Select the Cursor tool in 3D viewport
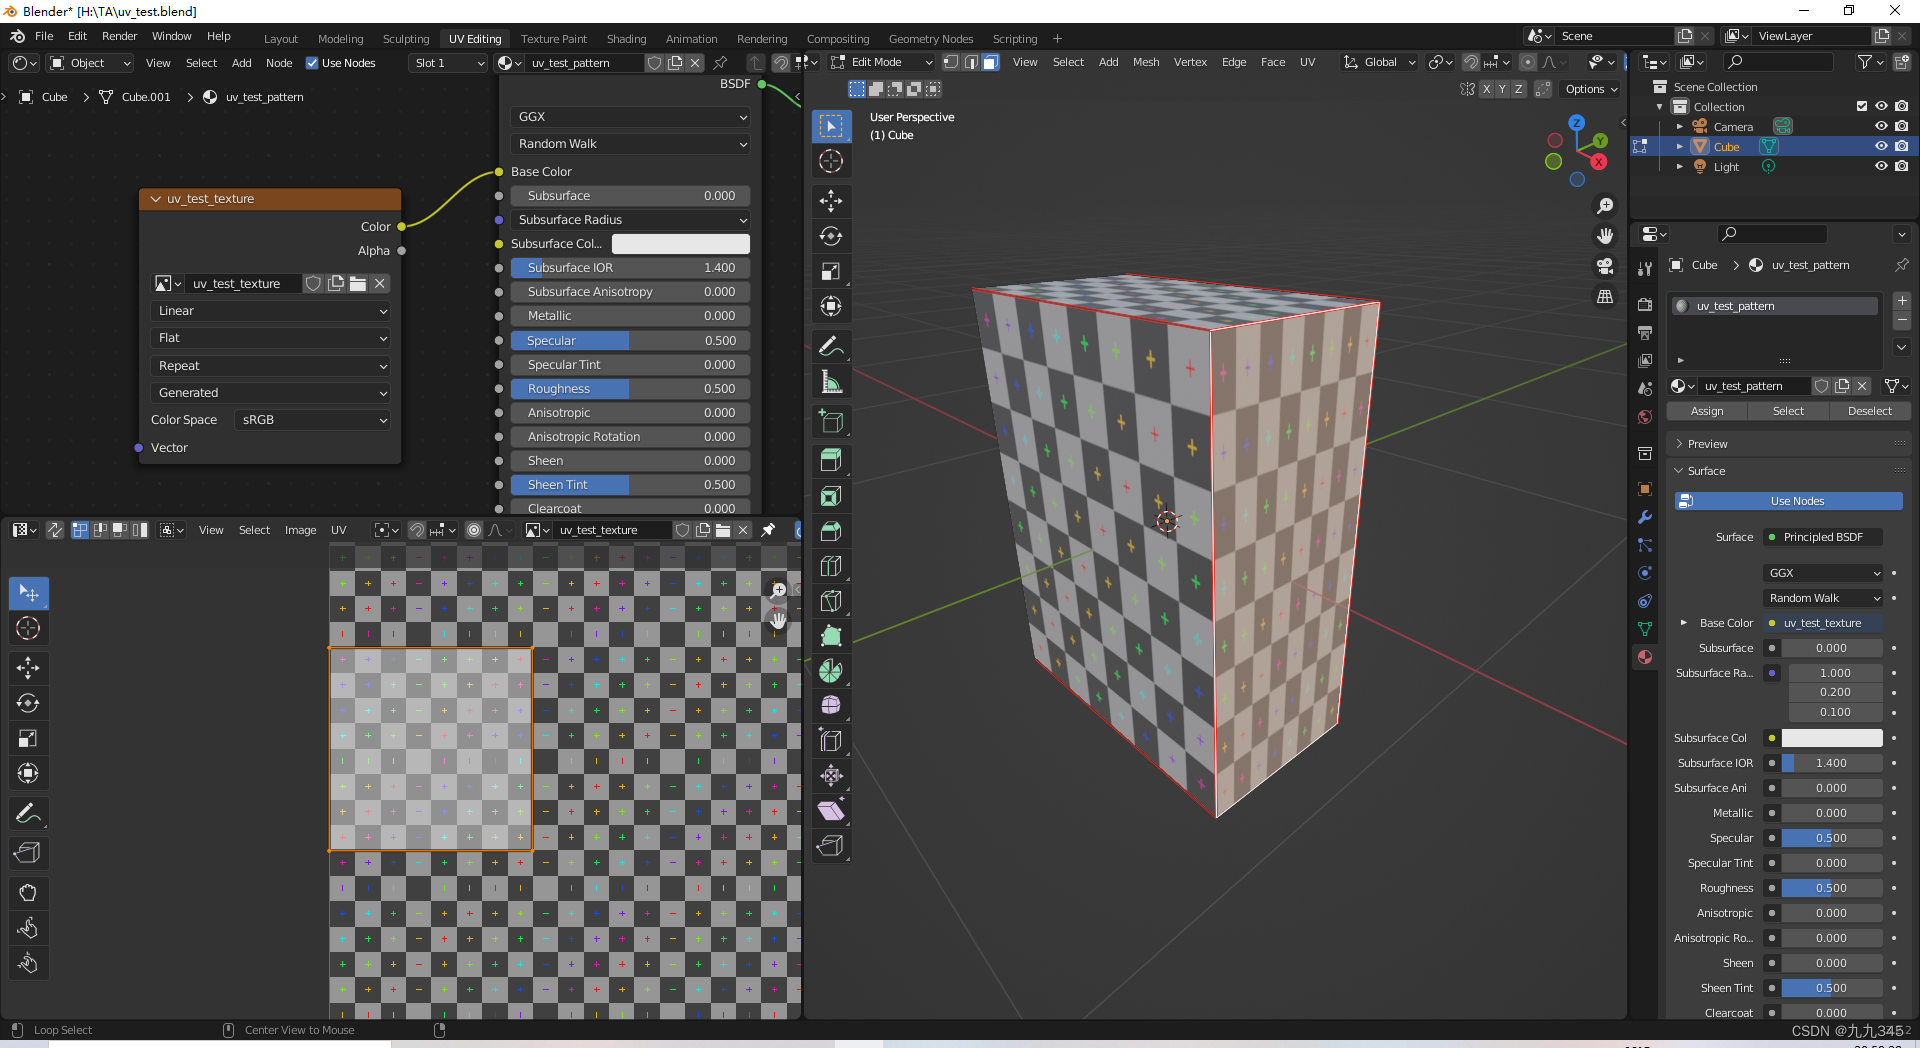1920x1048 pixels. 831,161
